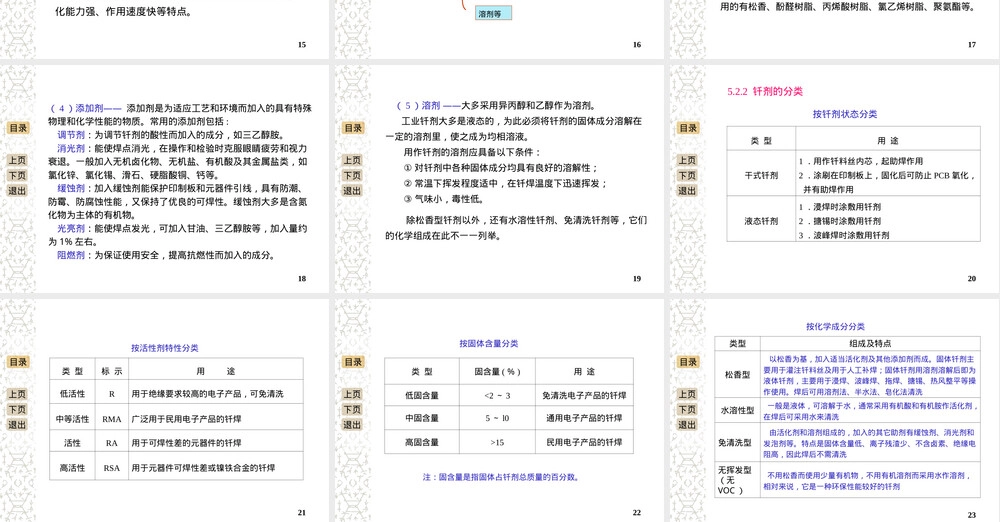This screenshot has height=522, width=1000.
Task: Click 上页 button on slide 18
Action: point(18,160)
